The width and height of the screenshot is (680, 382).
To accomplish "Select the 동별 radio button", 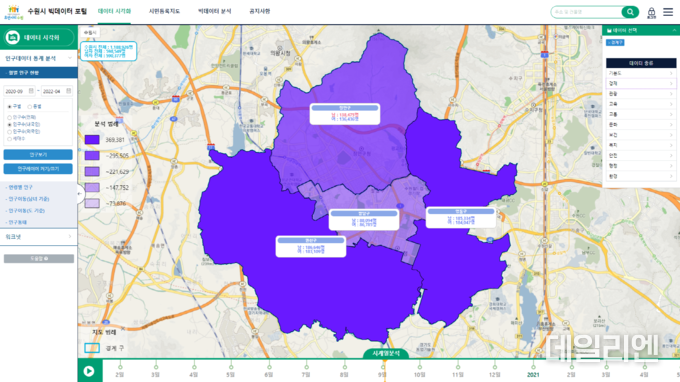I will [29, 107].
